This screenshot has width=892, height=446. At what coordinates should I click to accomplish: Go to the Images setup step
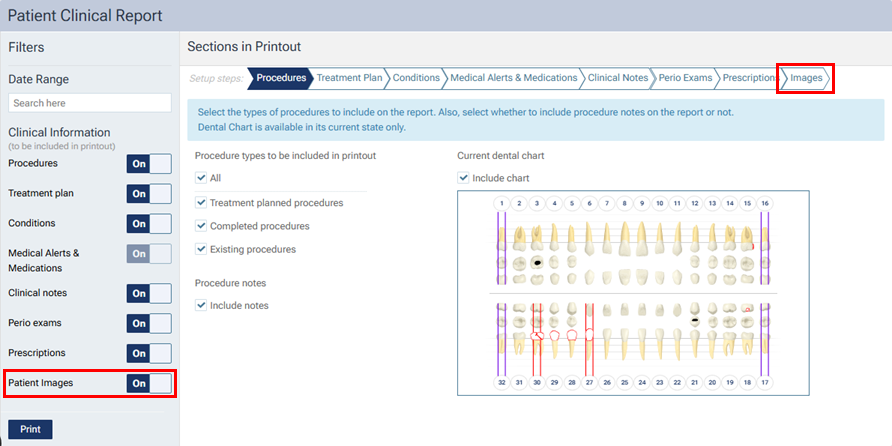[806, 78]
